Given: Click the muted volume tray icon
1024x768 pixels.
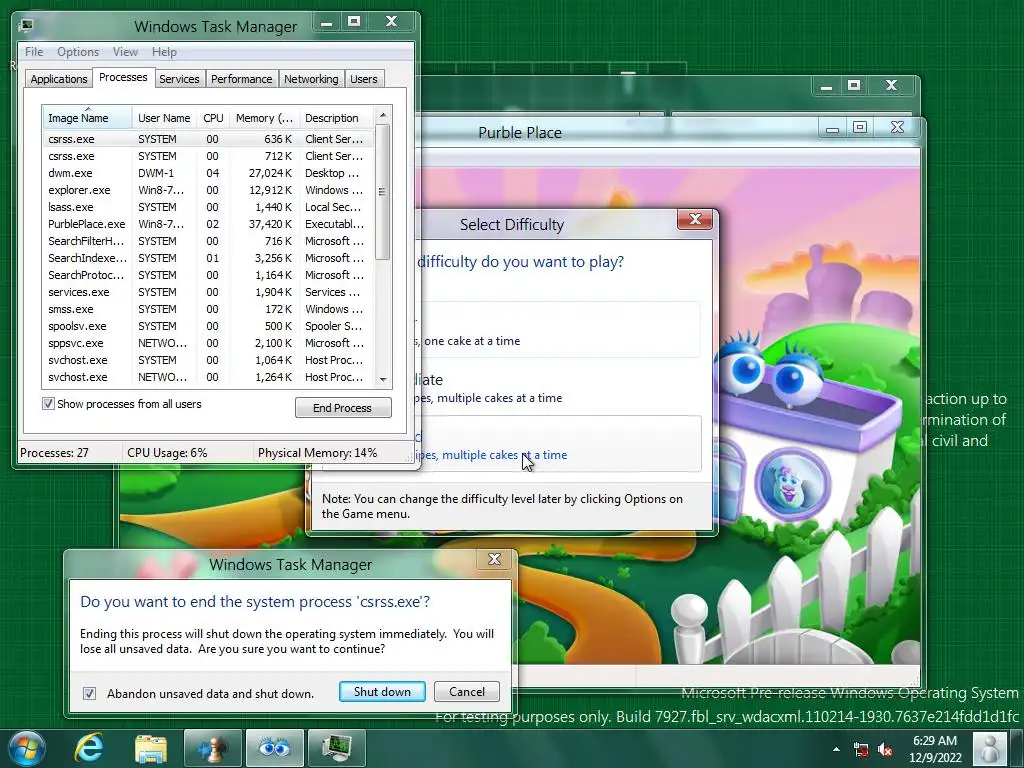Looking at the screenshot, I should coord(885,749).
